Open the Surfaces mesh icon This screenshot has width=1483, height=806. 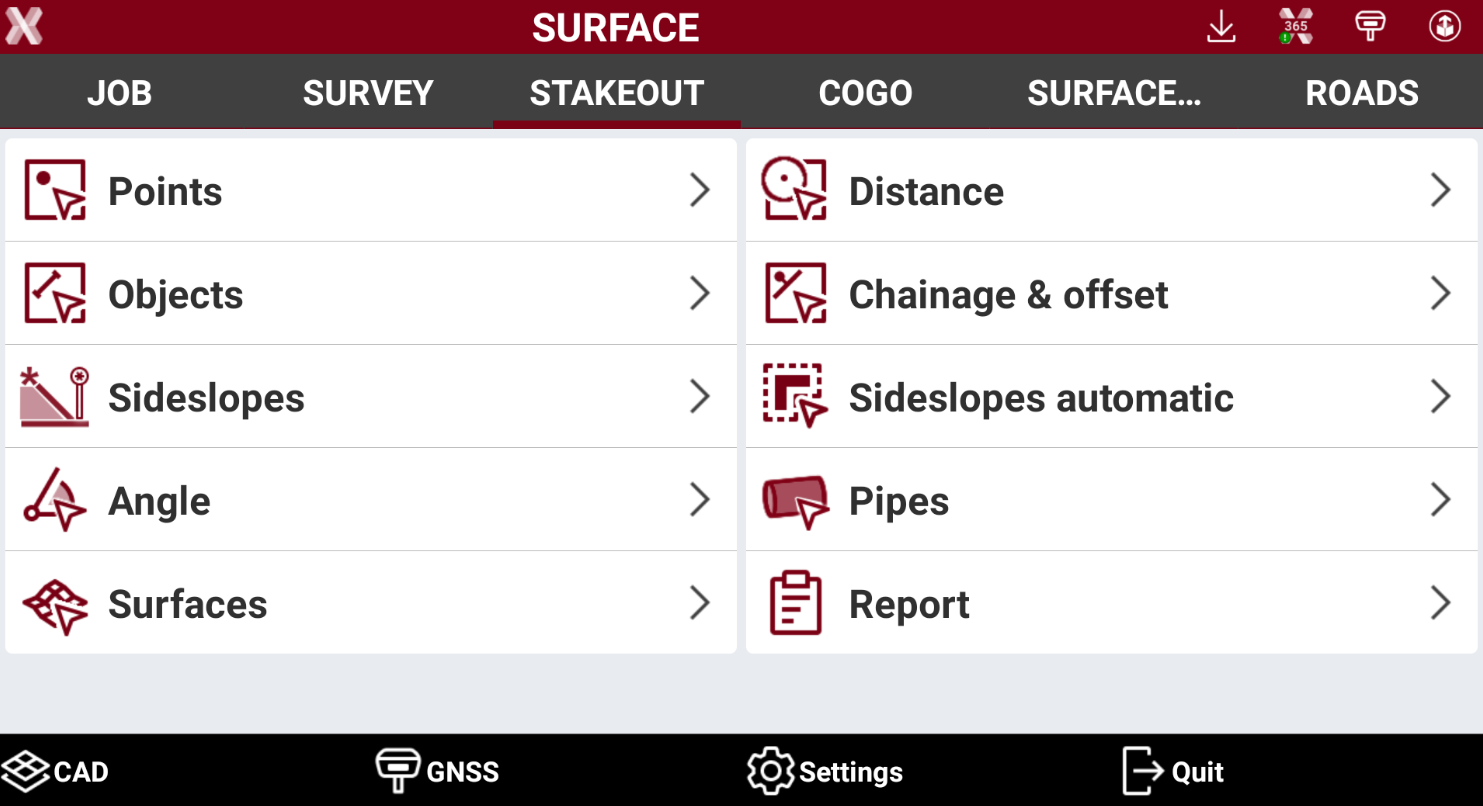click(55, 604)
